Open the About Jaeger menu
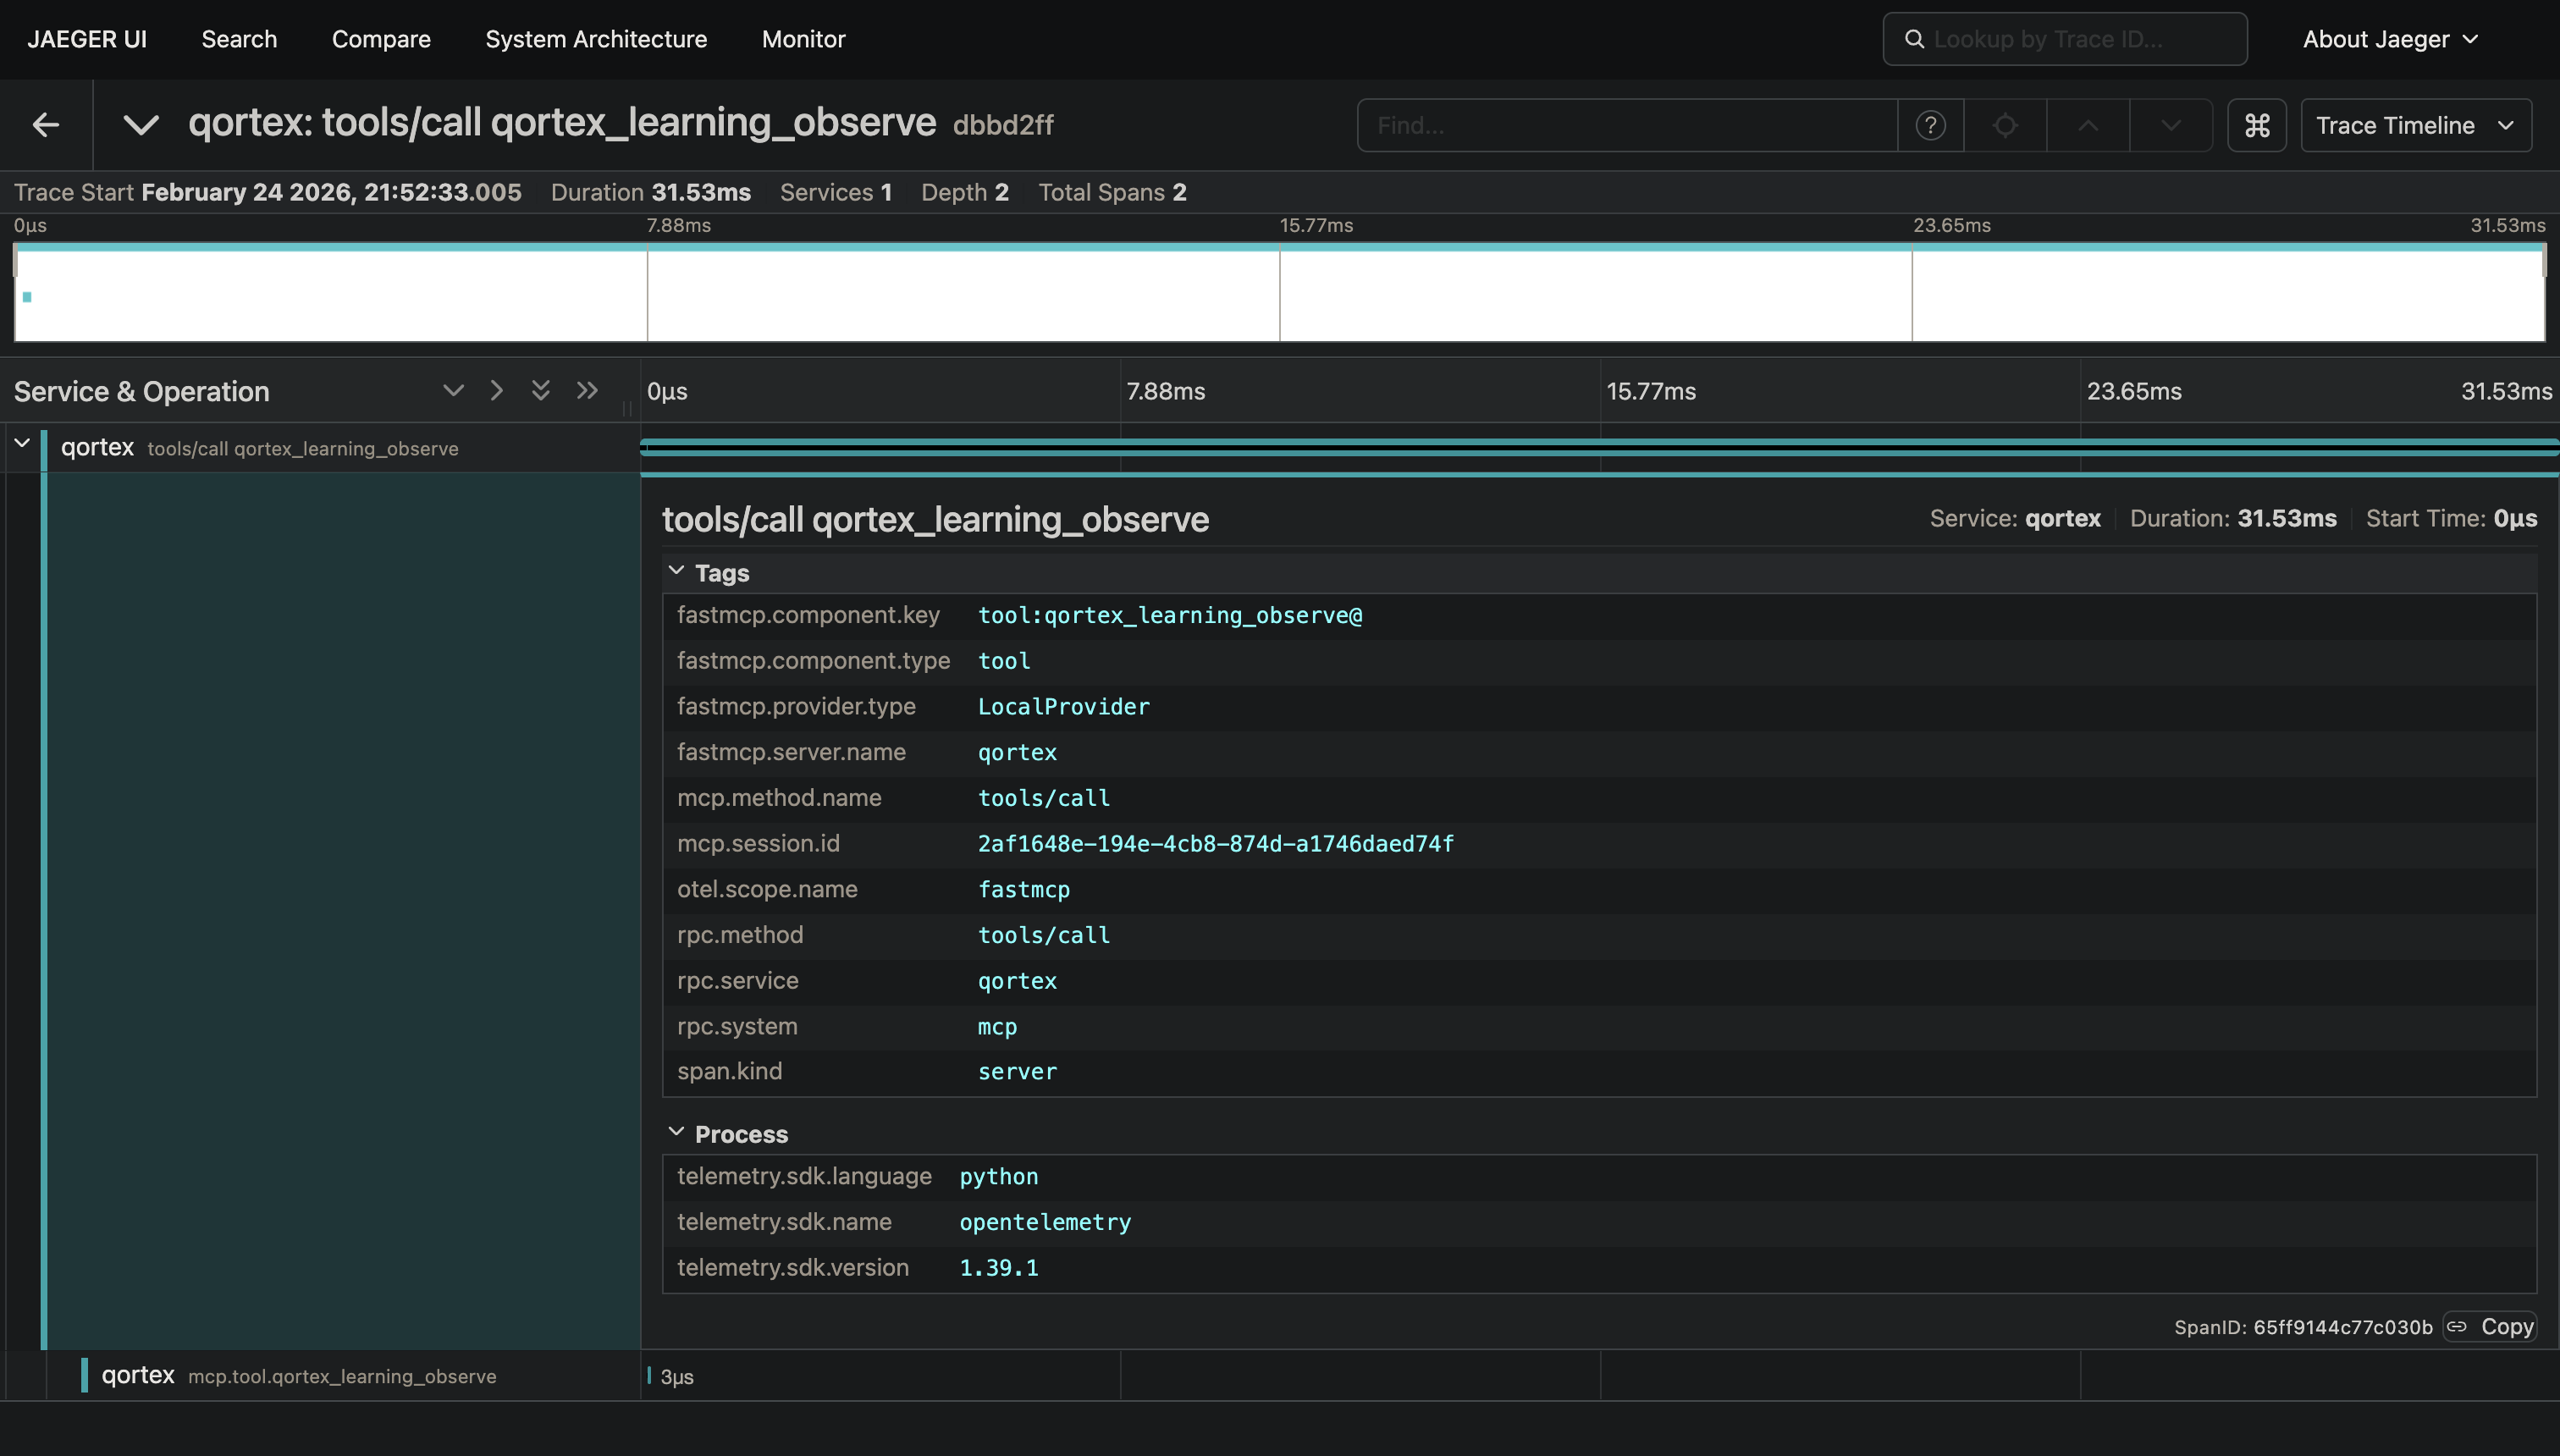The width and height of the screenshot is (2560, 1456). pos(2390,39)
